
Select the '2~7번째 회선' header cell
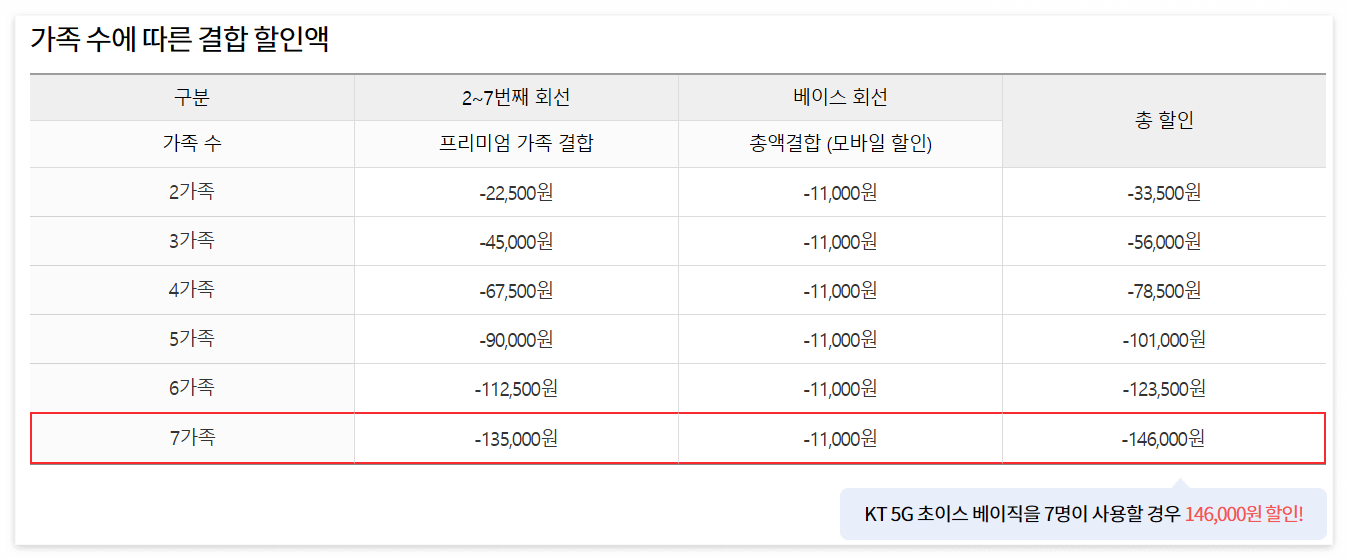(x=516, y=98)
